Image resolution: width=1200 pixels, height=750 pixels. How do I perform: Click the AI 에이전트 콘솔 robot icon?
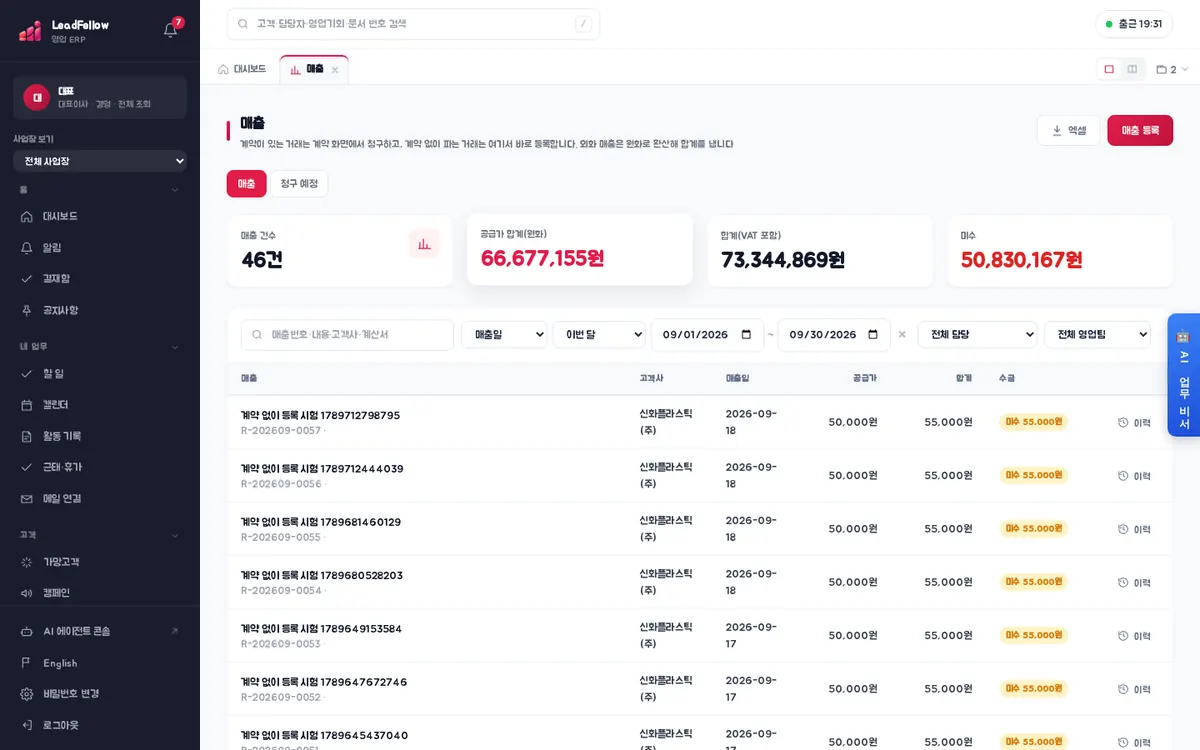(x=27, y=631)
